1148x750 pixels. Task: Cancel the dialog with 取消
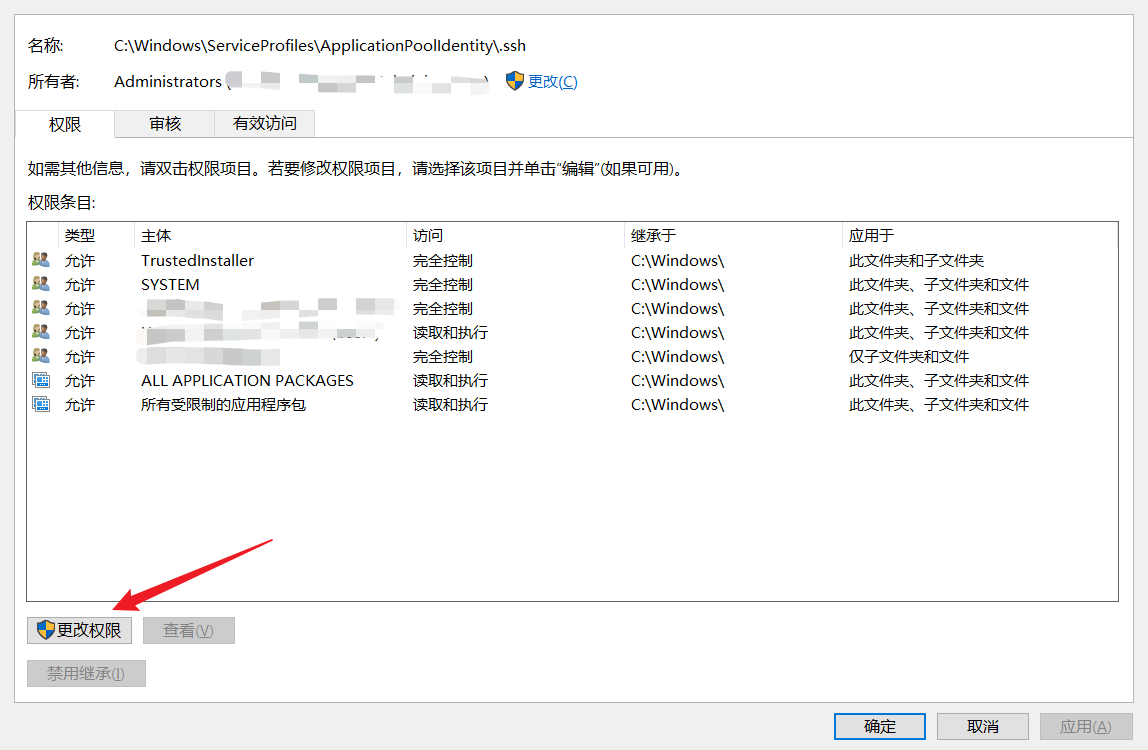[x=983, y=727]
